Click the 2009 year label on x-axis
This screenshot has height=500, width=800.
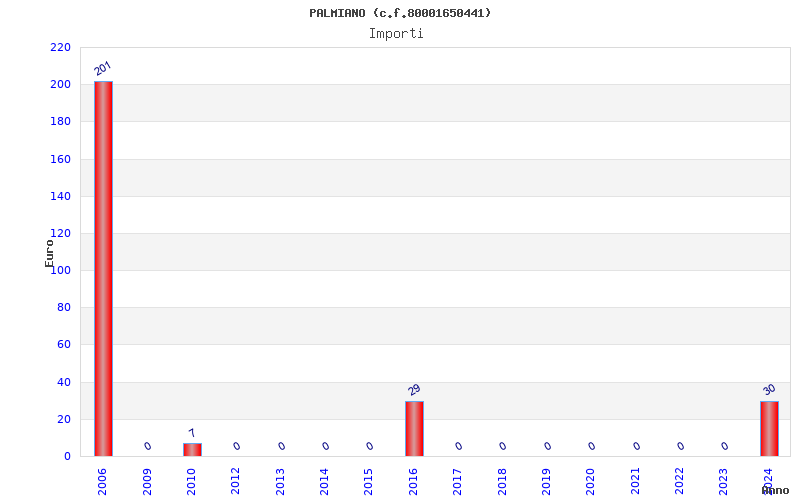(x=147, y=482)
